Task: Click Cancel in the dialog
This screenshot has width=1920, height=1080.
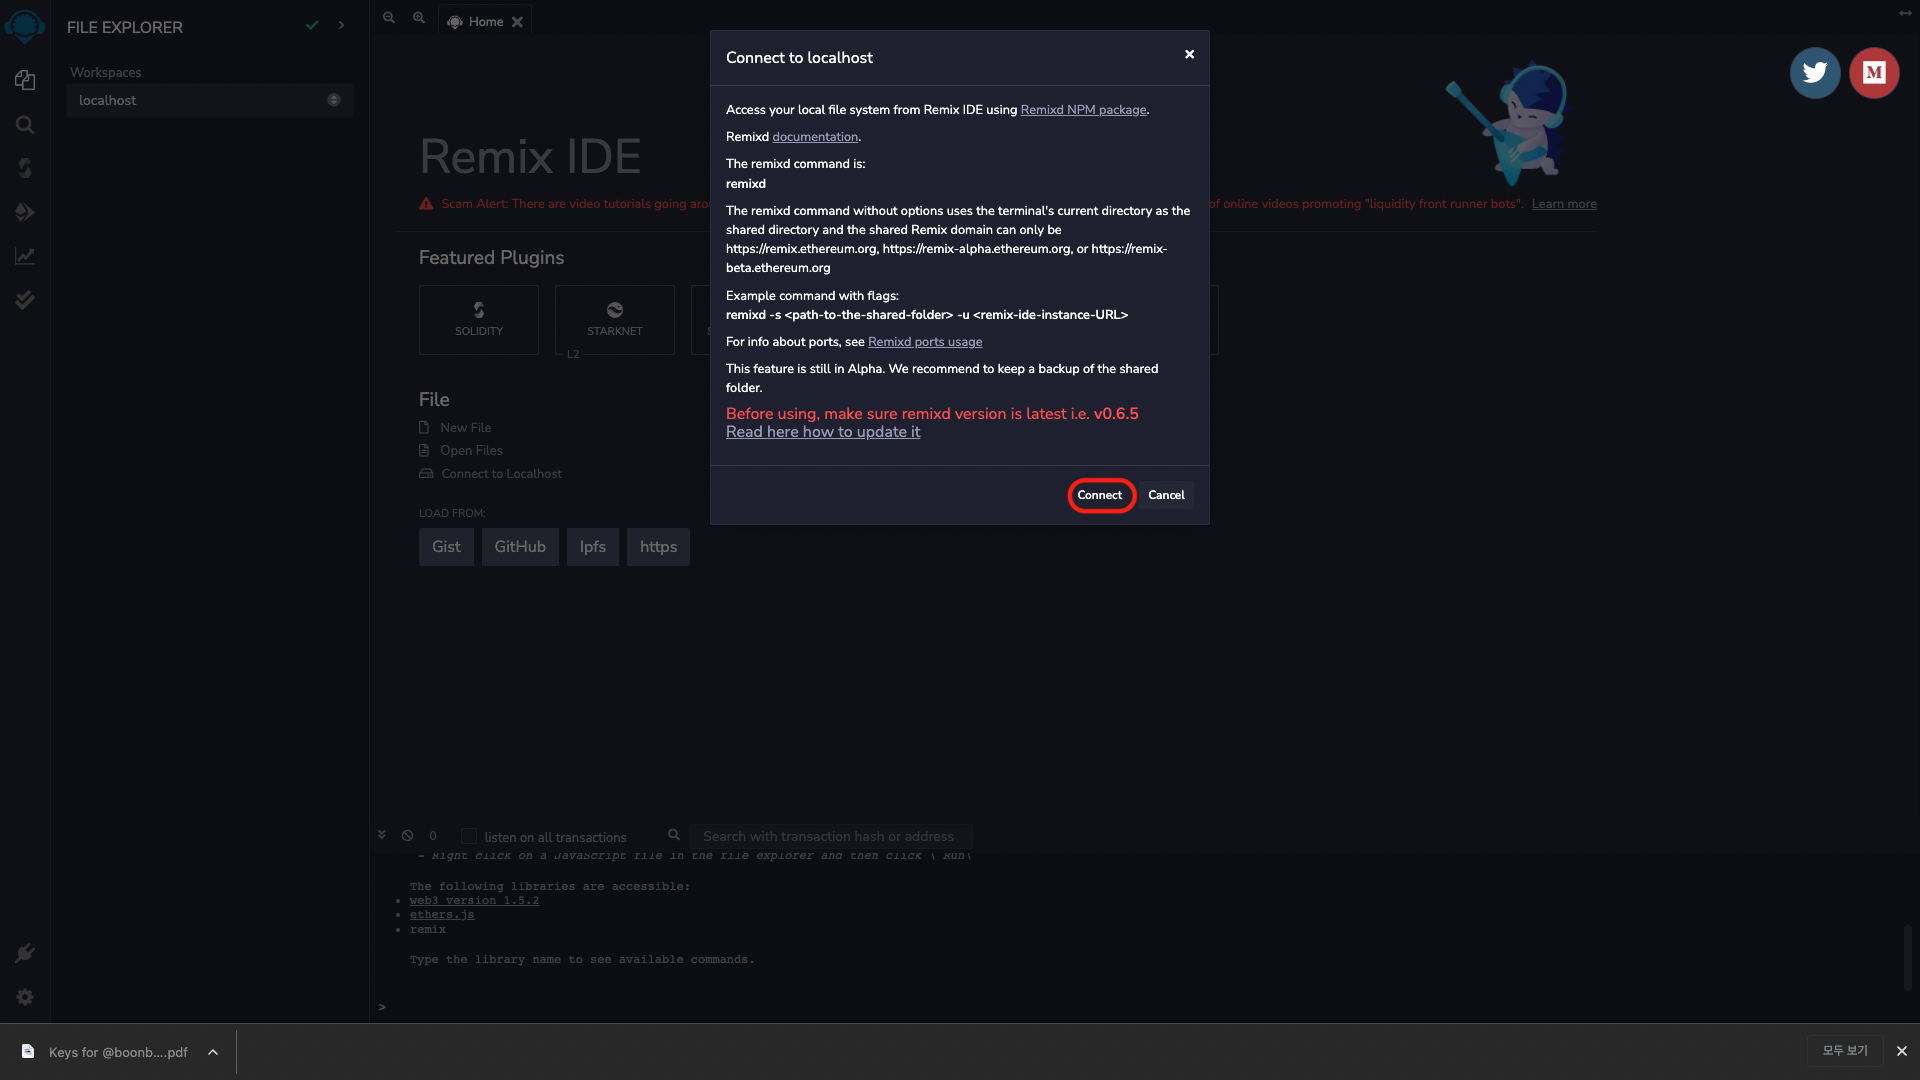Action: 1166,495
